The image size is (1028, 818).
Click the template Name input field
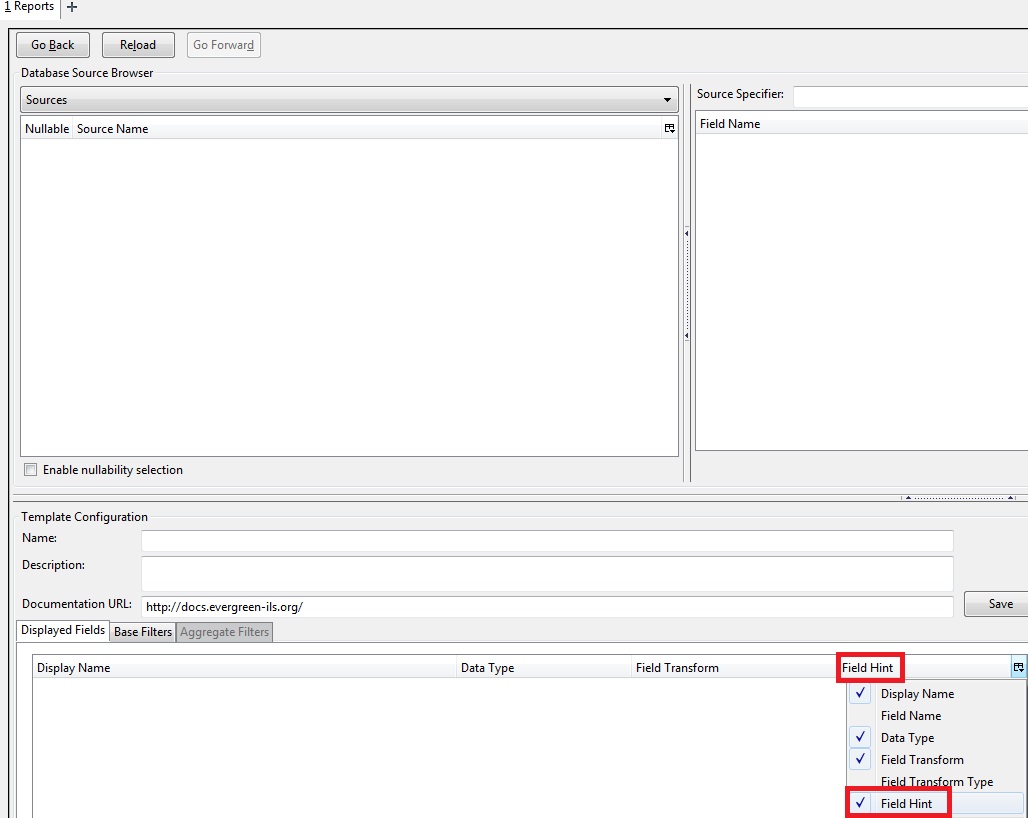tap(547, 541)
